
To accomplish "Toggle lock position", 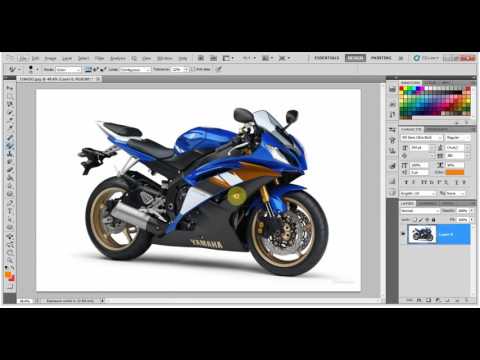I will coord(427,220).
